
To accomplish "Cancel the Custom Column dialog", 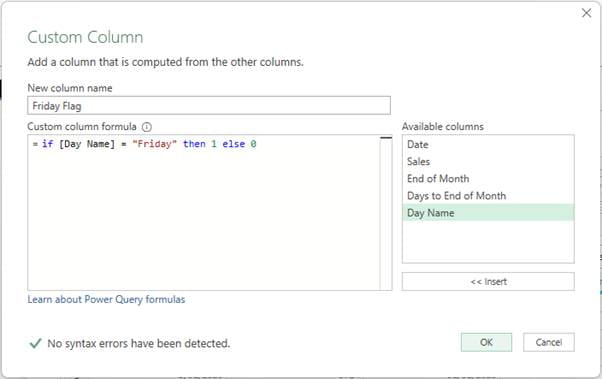I will click(x=549, y=342).
